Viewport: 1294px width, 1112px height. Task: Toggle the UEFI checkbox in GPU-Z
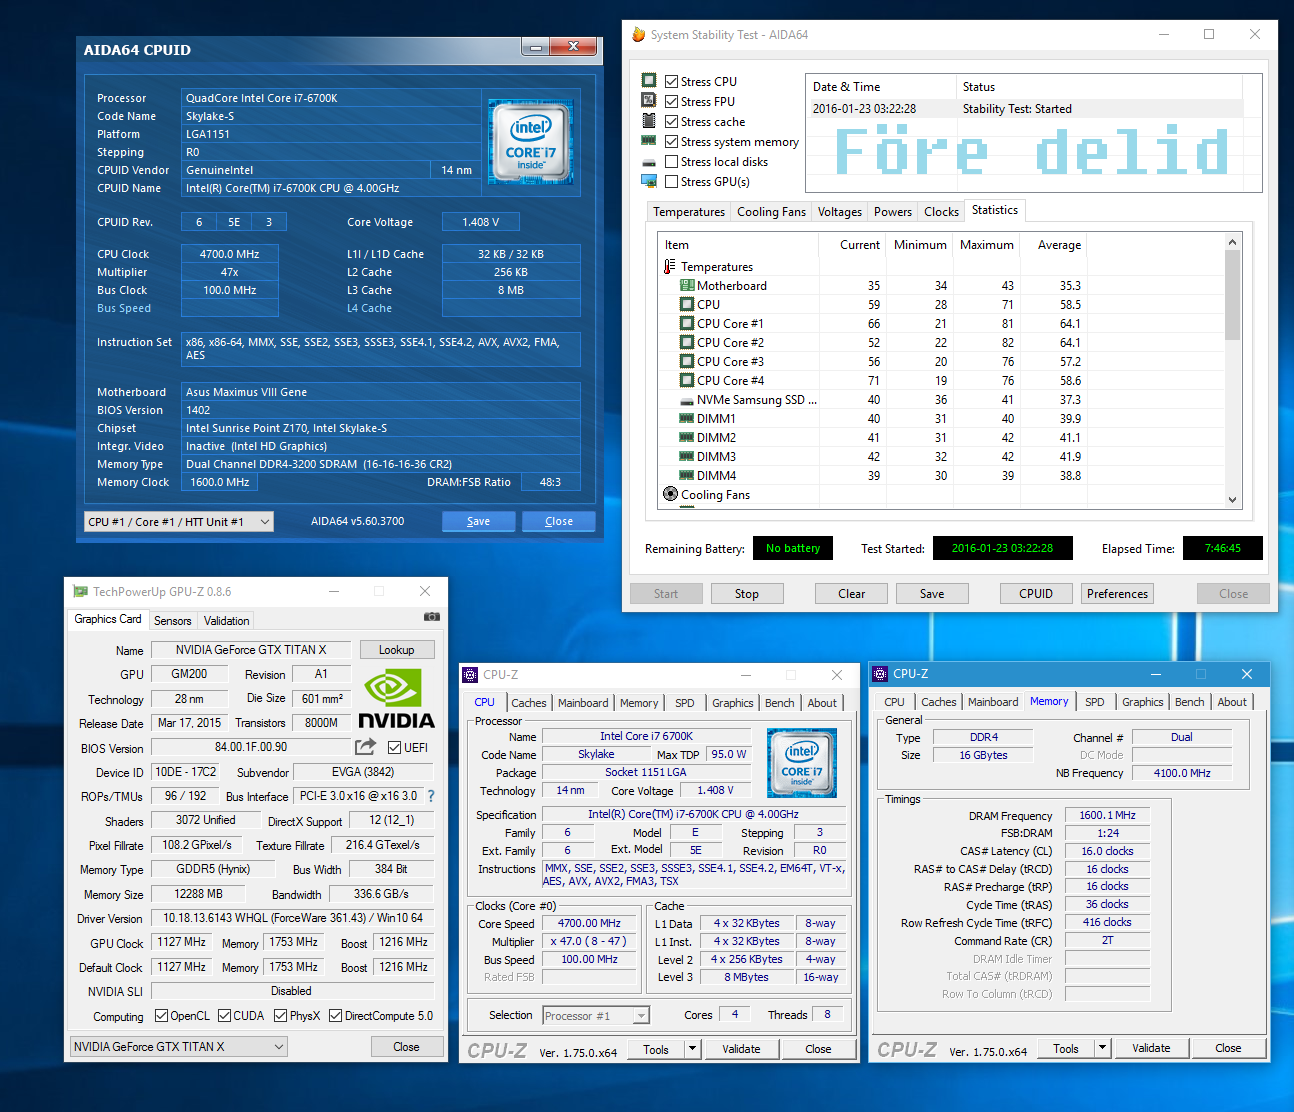[394, 748]
